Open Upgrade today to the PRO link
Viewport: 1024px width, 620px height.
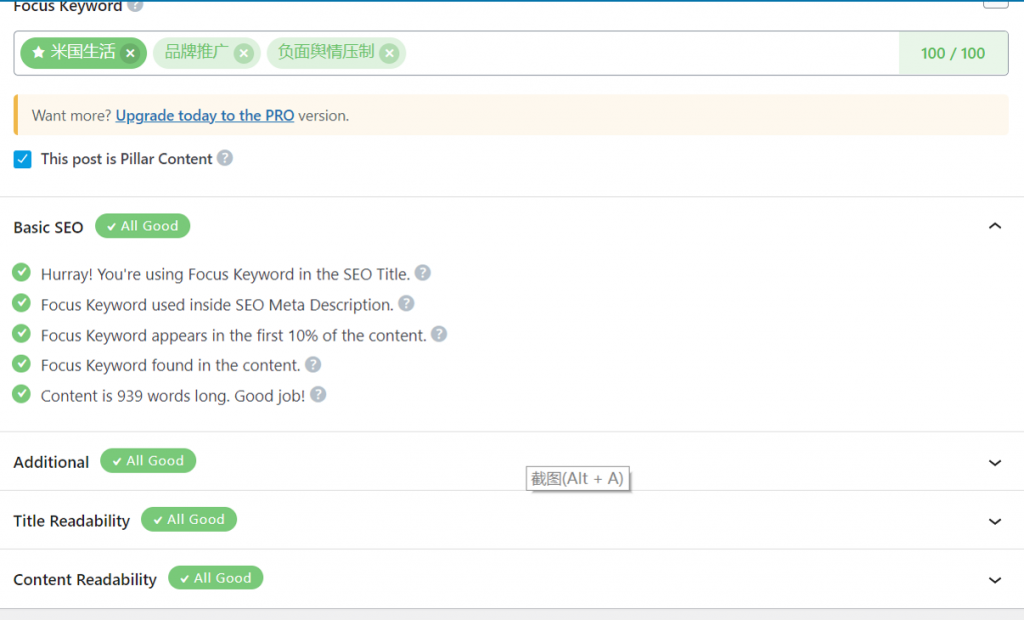[204, 116]
